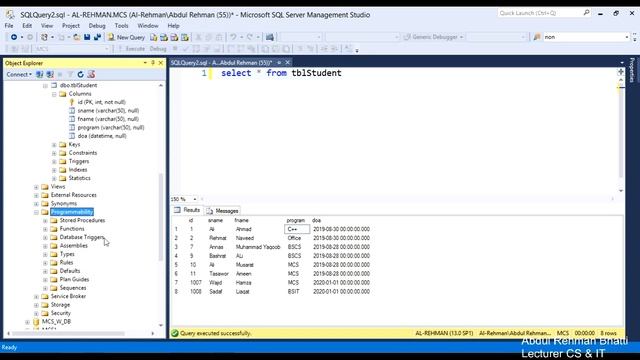
Task: Open the File menu
Action: [9, 25]
